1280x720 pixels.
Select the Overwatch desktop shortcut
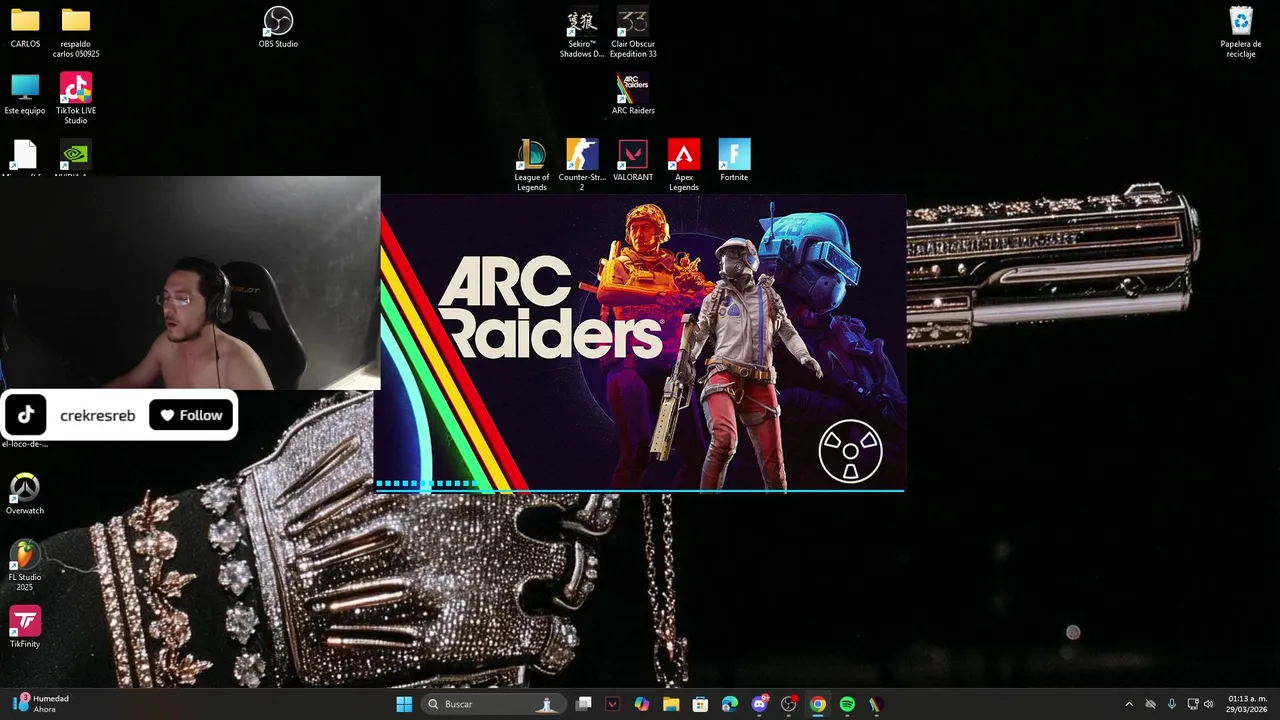click(x=25, y=494)
